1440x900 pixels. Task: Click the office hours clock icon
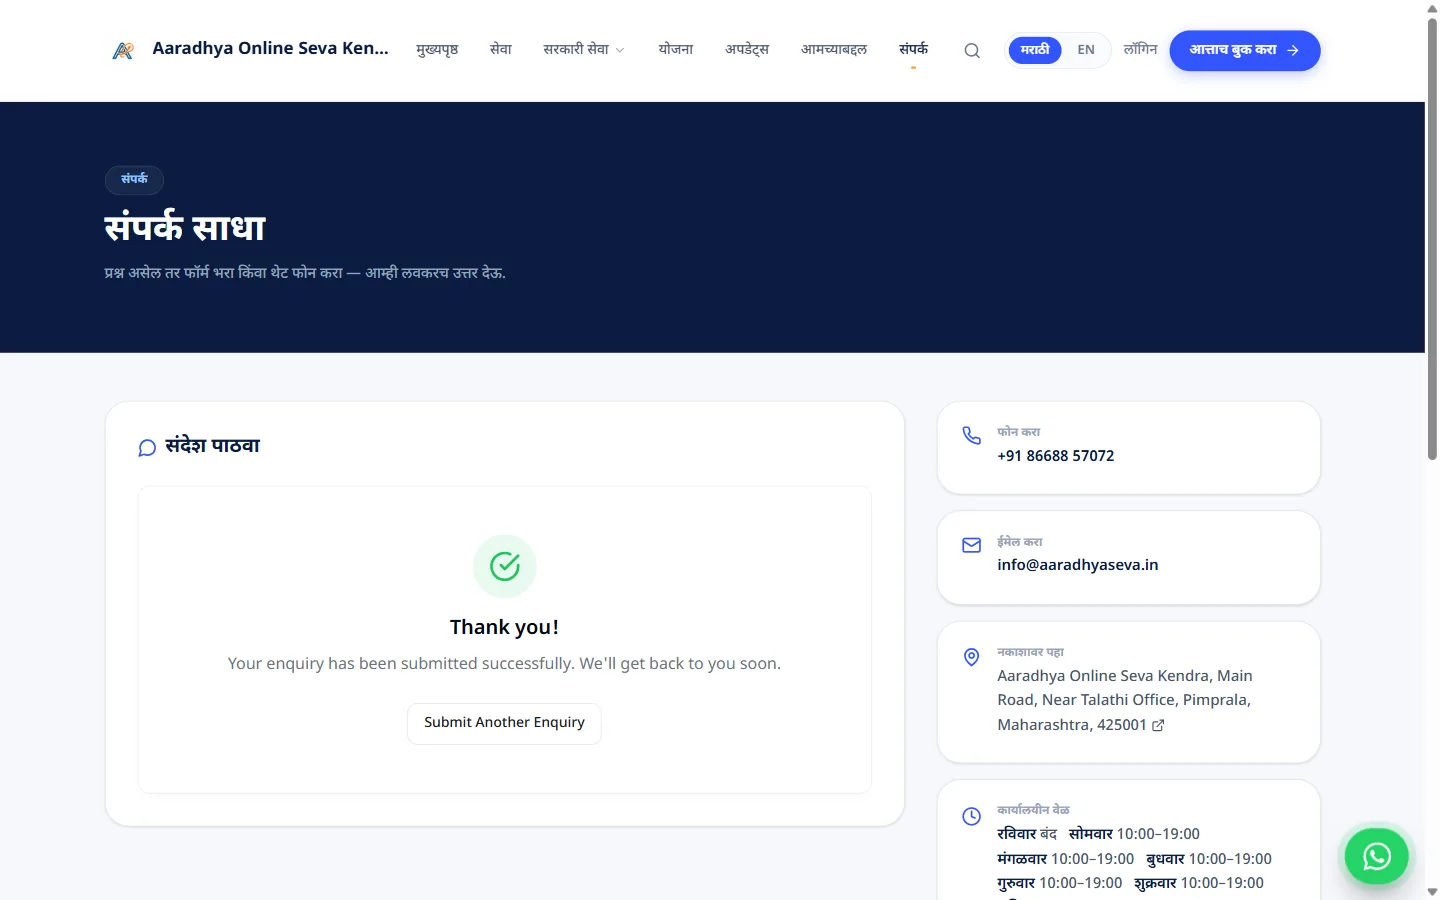971,816
